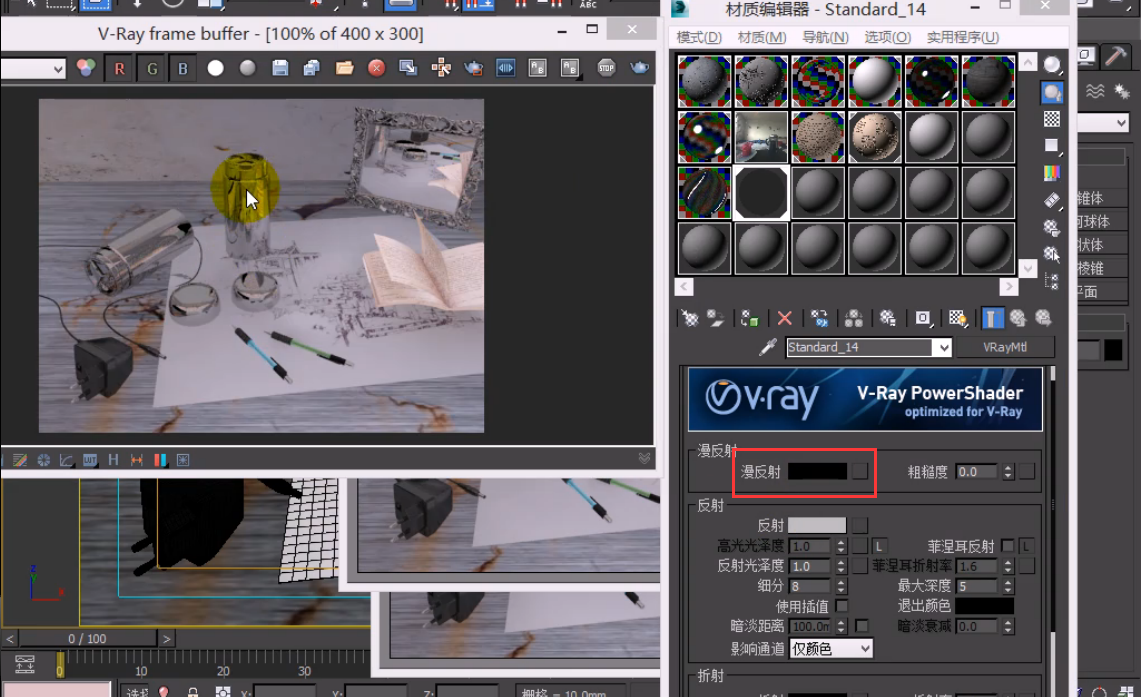Viewport: 1141px width, 697px height.
Task: Select the first material sample sphere slot
Action: 704,81
